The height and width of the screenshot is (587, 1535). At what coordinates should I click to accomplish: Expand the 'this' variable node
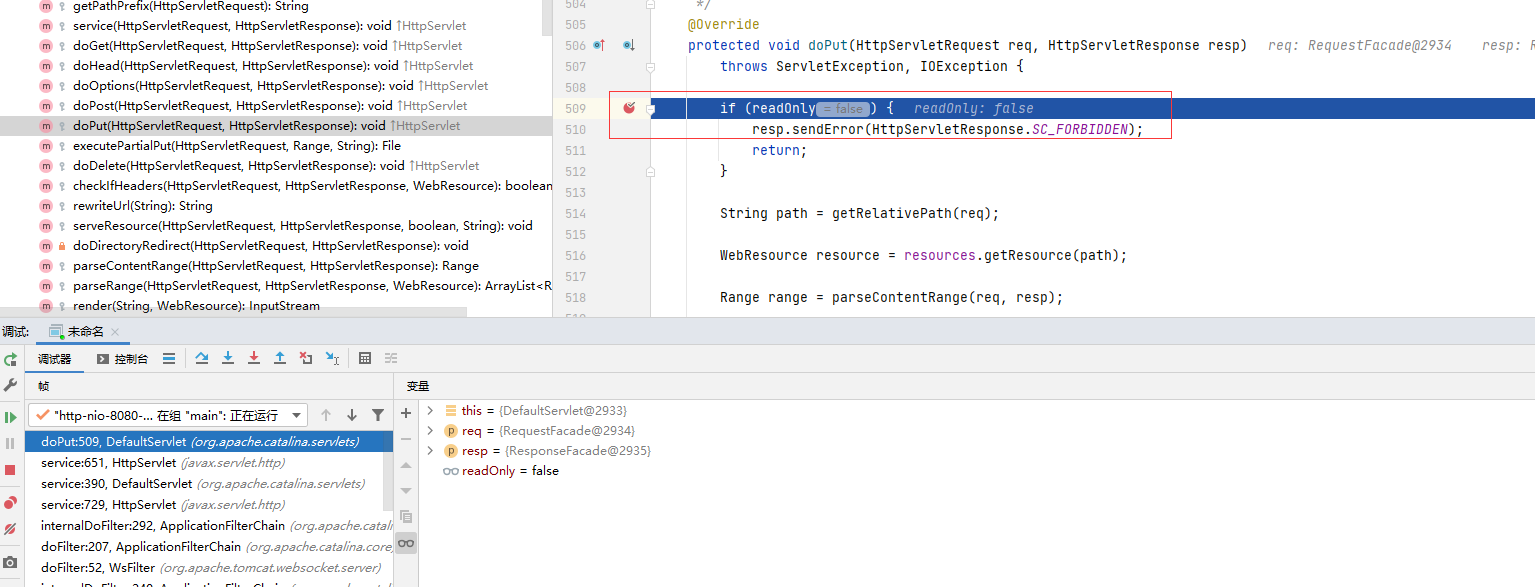click(430, 411)
